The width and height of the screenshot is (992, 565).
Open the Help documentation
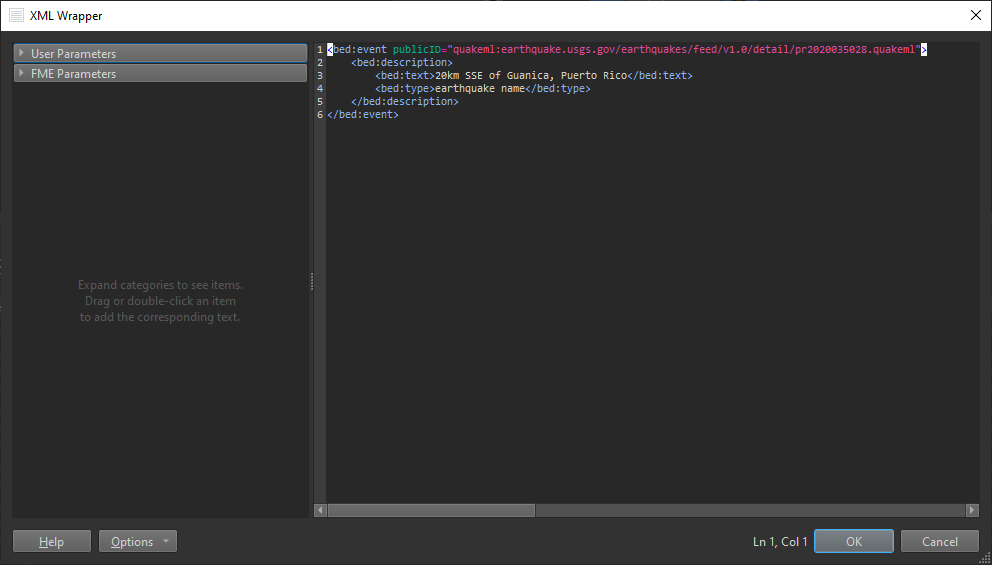[x=52, y=542]
